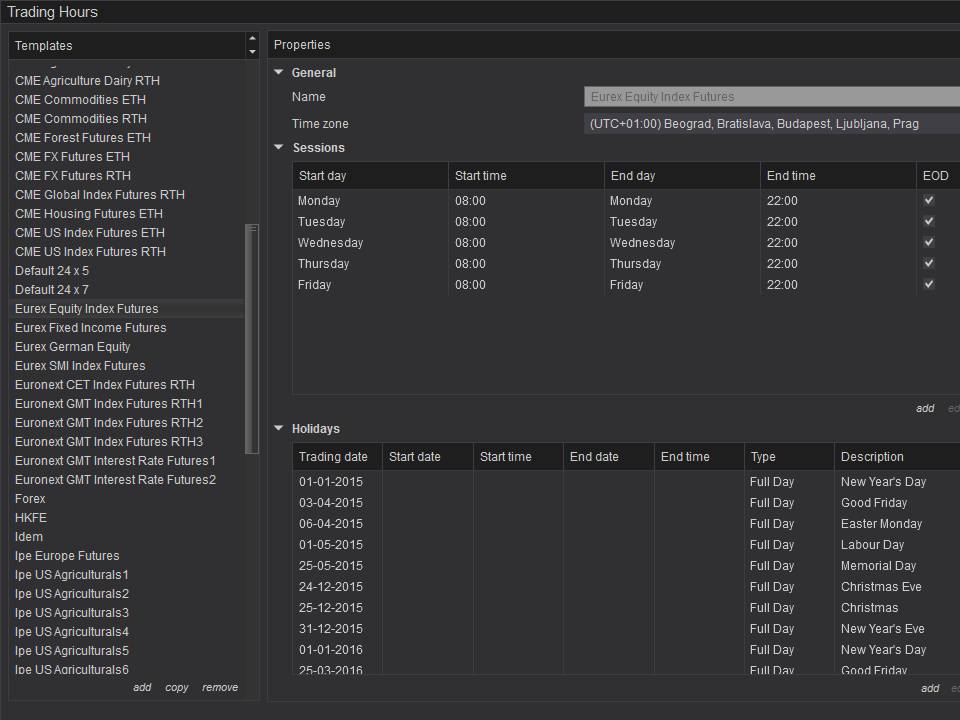The width and height of the screenshot is (960, 720).
Task: Click copy below the Templates list
Action: click(x=177, y=687)
